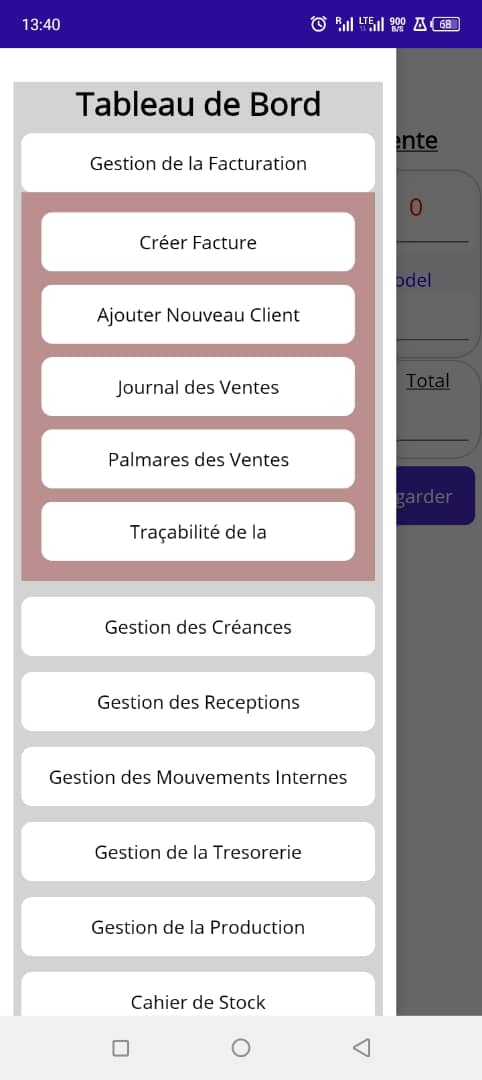Image resolution: width=482 pixels, height=1080 pixels.
Task: Expand Gestion des Receptions menu
Action: coord(198,701)
